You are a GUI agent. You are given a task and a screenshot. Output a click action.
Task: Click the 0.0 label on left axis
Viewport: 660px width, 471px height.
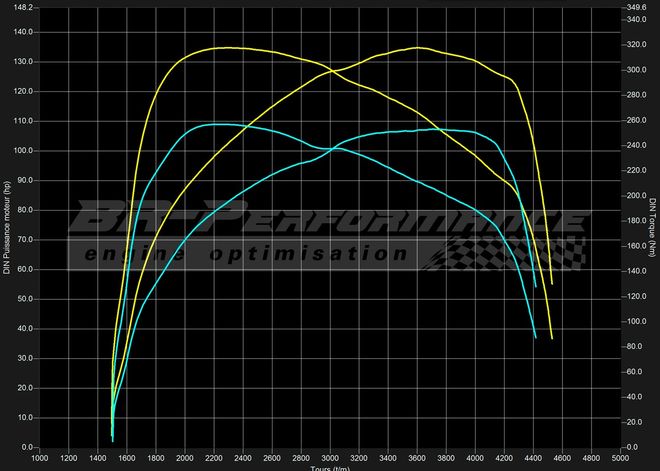pos(25,447)
